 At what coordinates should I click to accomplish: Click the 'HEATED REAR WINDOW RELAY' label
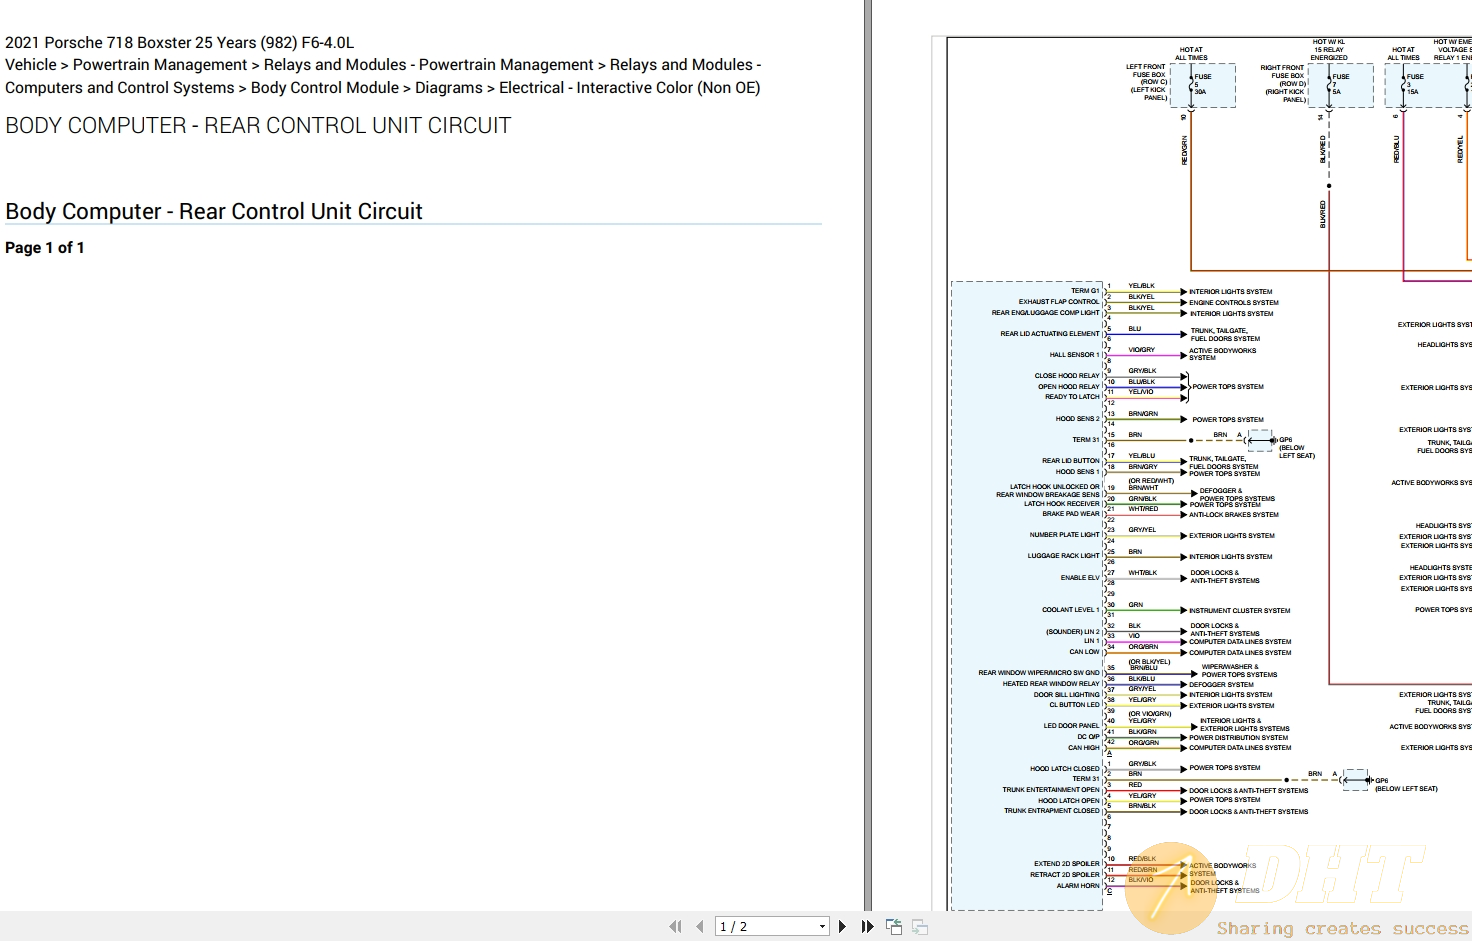1051,684
